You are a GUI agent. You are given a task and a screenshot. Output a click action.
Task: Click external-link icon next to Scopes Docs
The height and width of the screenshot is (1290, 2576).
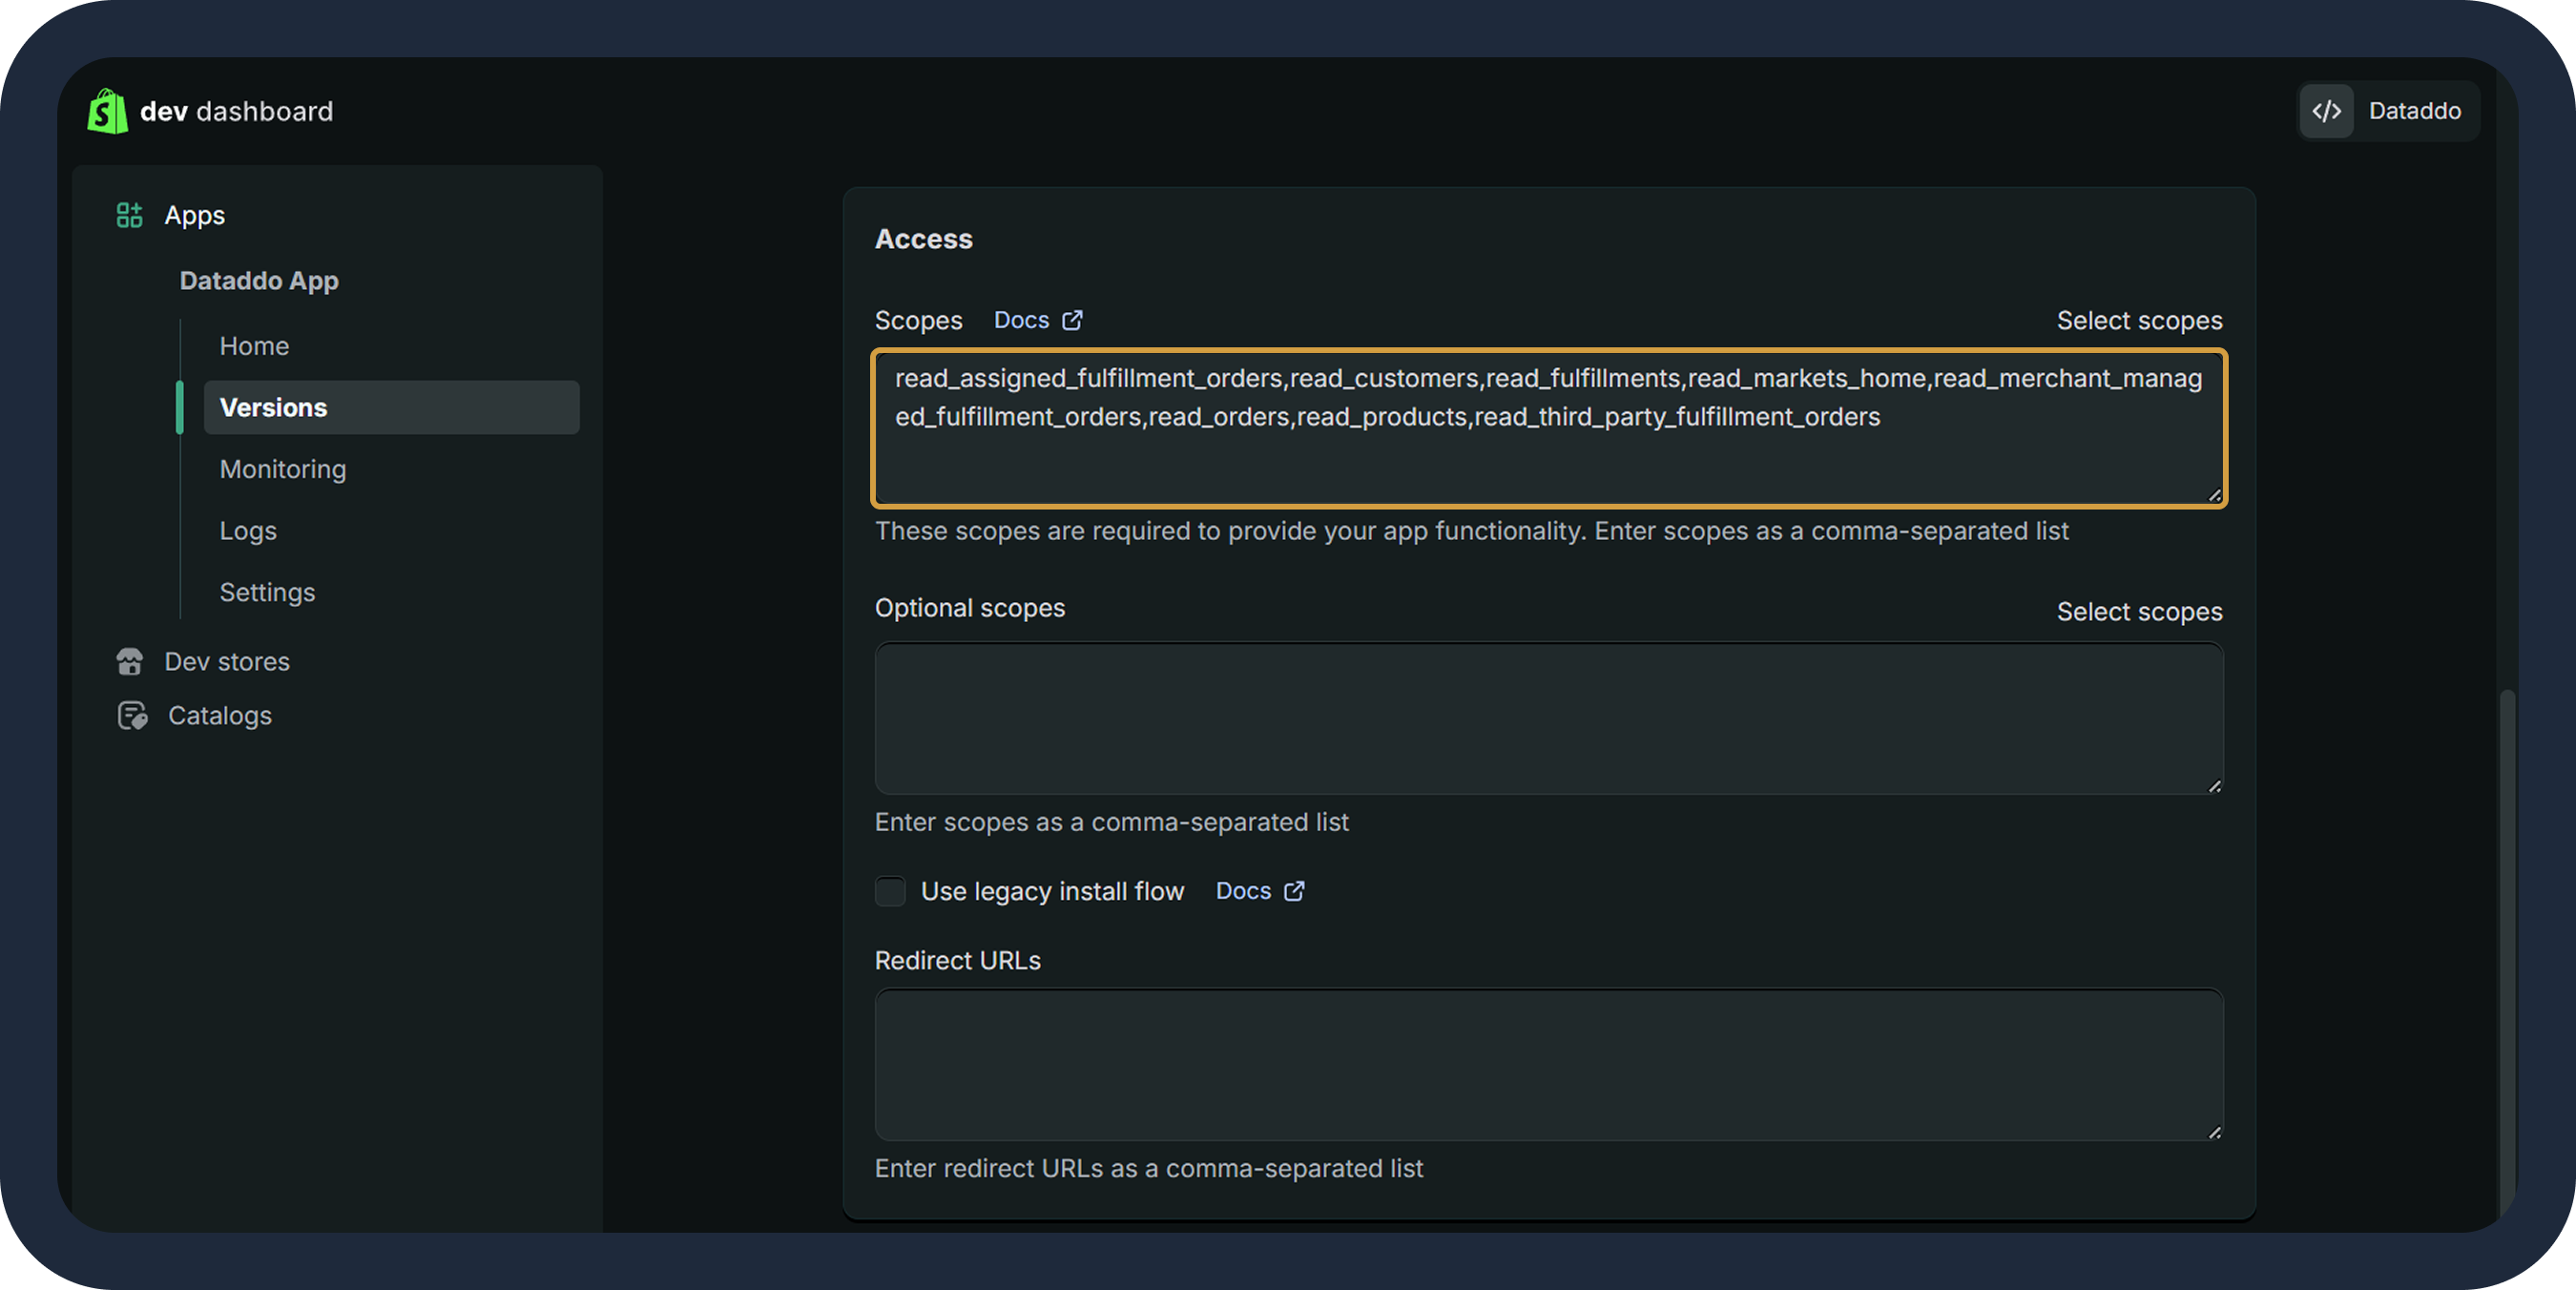pos(1072,320)
